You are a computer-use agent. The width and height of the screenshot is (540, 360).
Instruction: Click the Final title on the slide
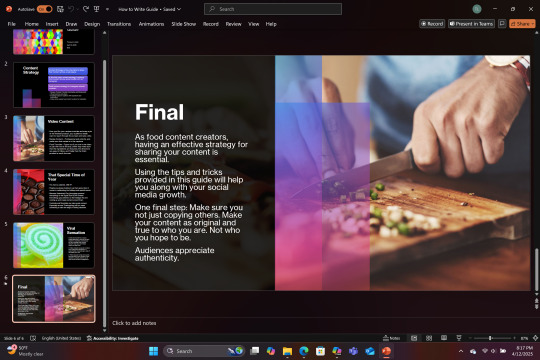click(159, 112)
